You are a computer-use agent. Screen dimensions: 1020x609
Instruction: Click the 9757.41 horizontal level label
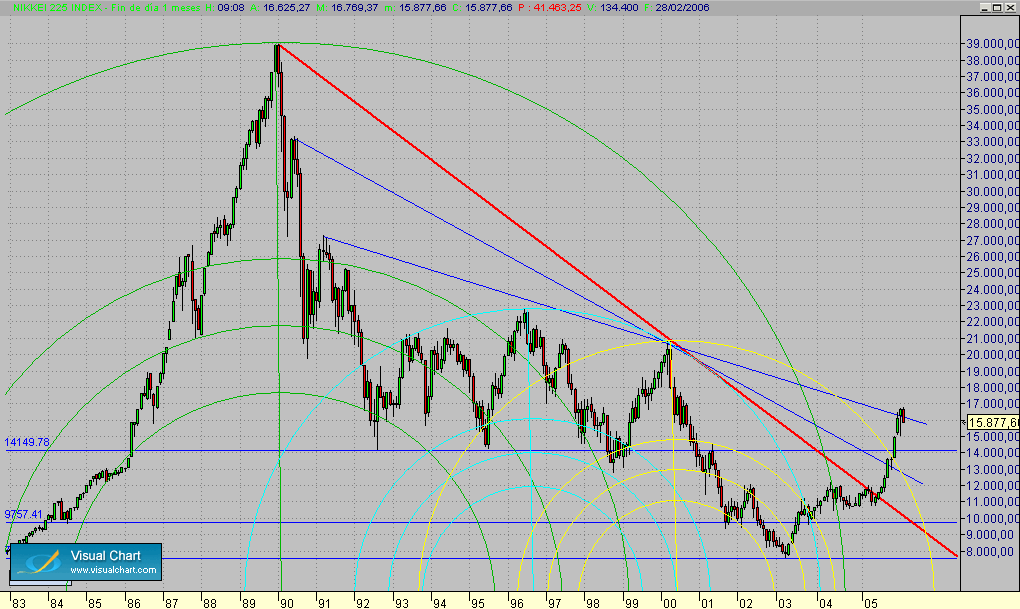pyautogui.click(x=23, y=514)
